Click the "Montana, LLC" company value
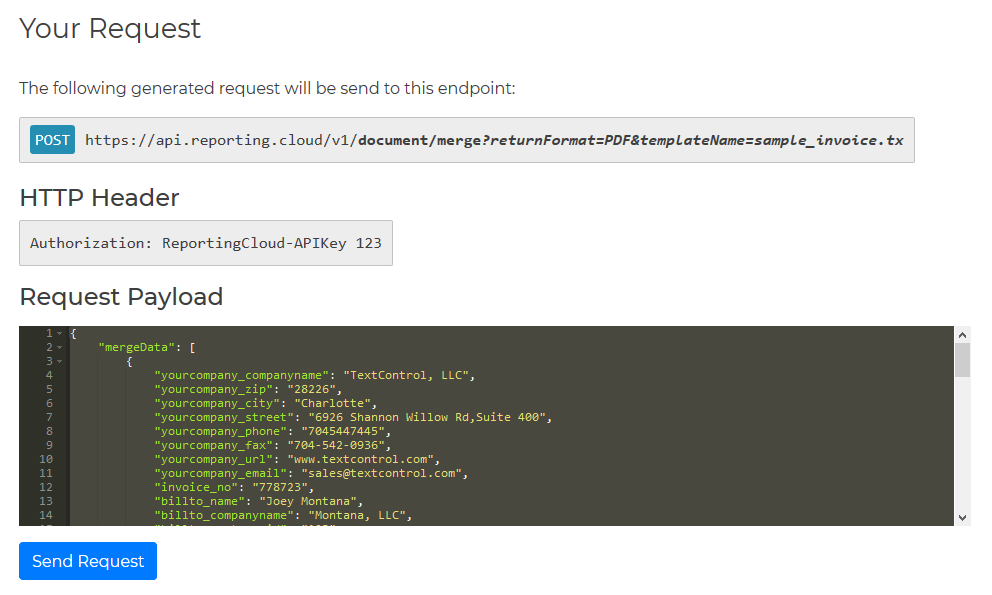Viewport: 992px width, 595px height. pos(357,515)
